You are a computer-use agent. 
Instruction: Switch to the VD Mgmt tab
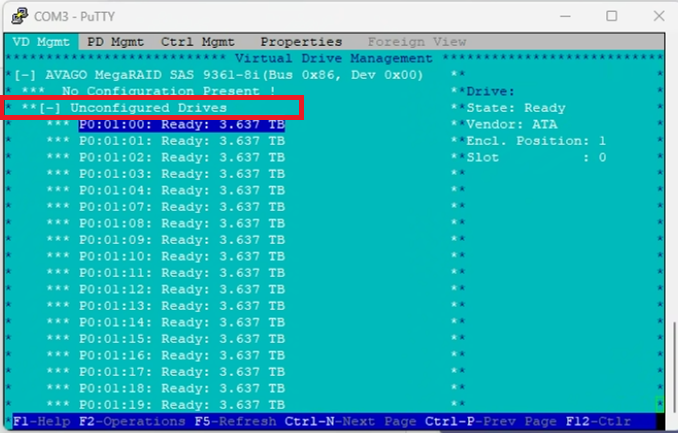41,42
